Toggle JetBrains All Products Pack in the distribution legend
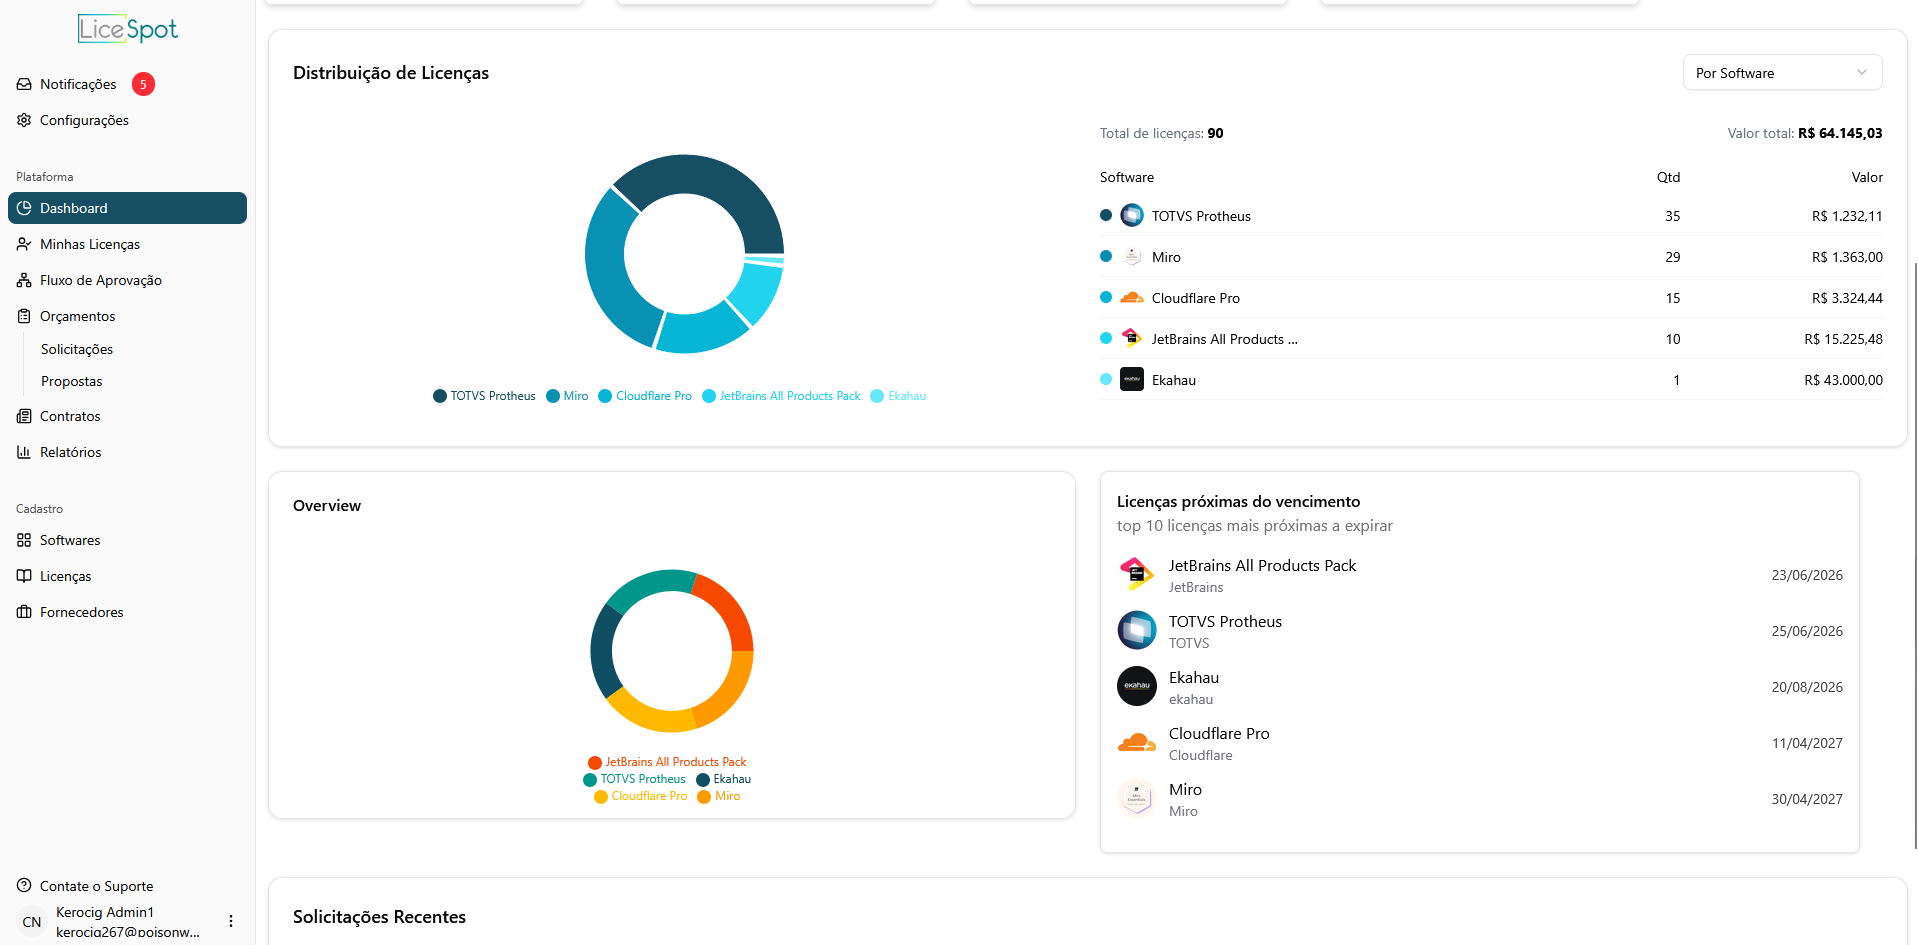Screen dimensions: 1918x945 pyautogui.click(x=781, y=396)
